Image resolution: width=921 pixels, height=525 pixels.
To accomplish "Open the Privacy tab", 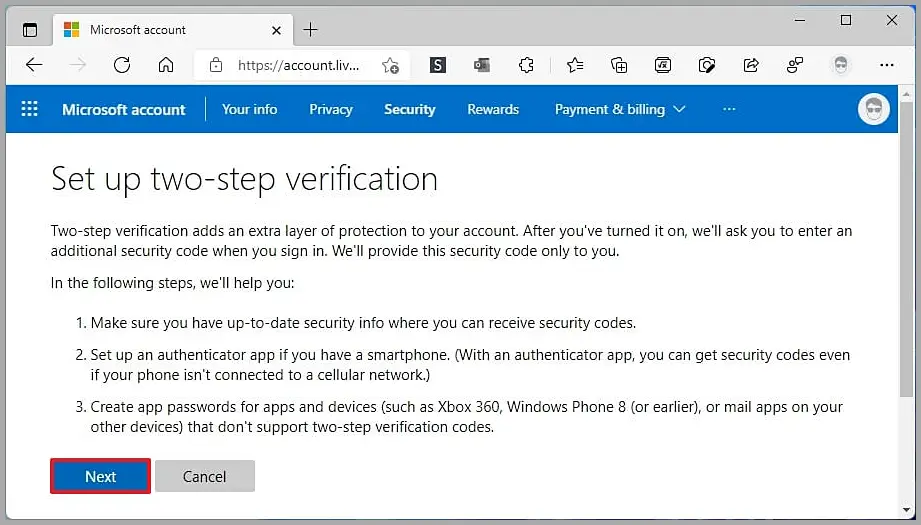I will pos(331,109).
